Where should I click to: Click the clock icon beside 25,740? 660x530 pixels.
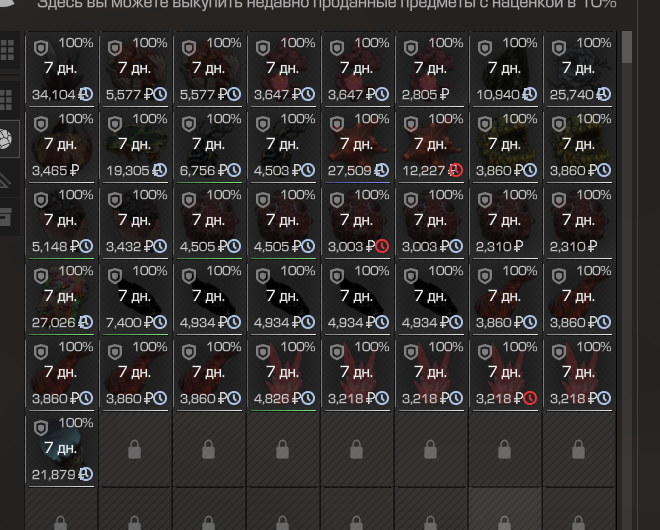point(604,94)
